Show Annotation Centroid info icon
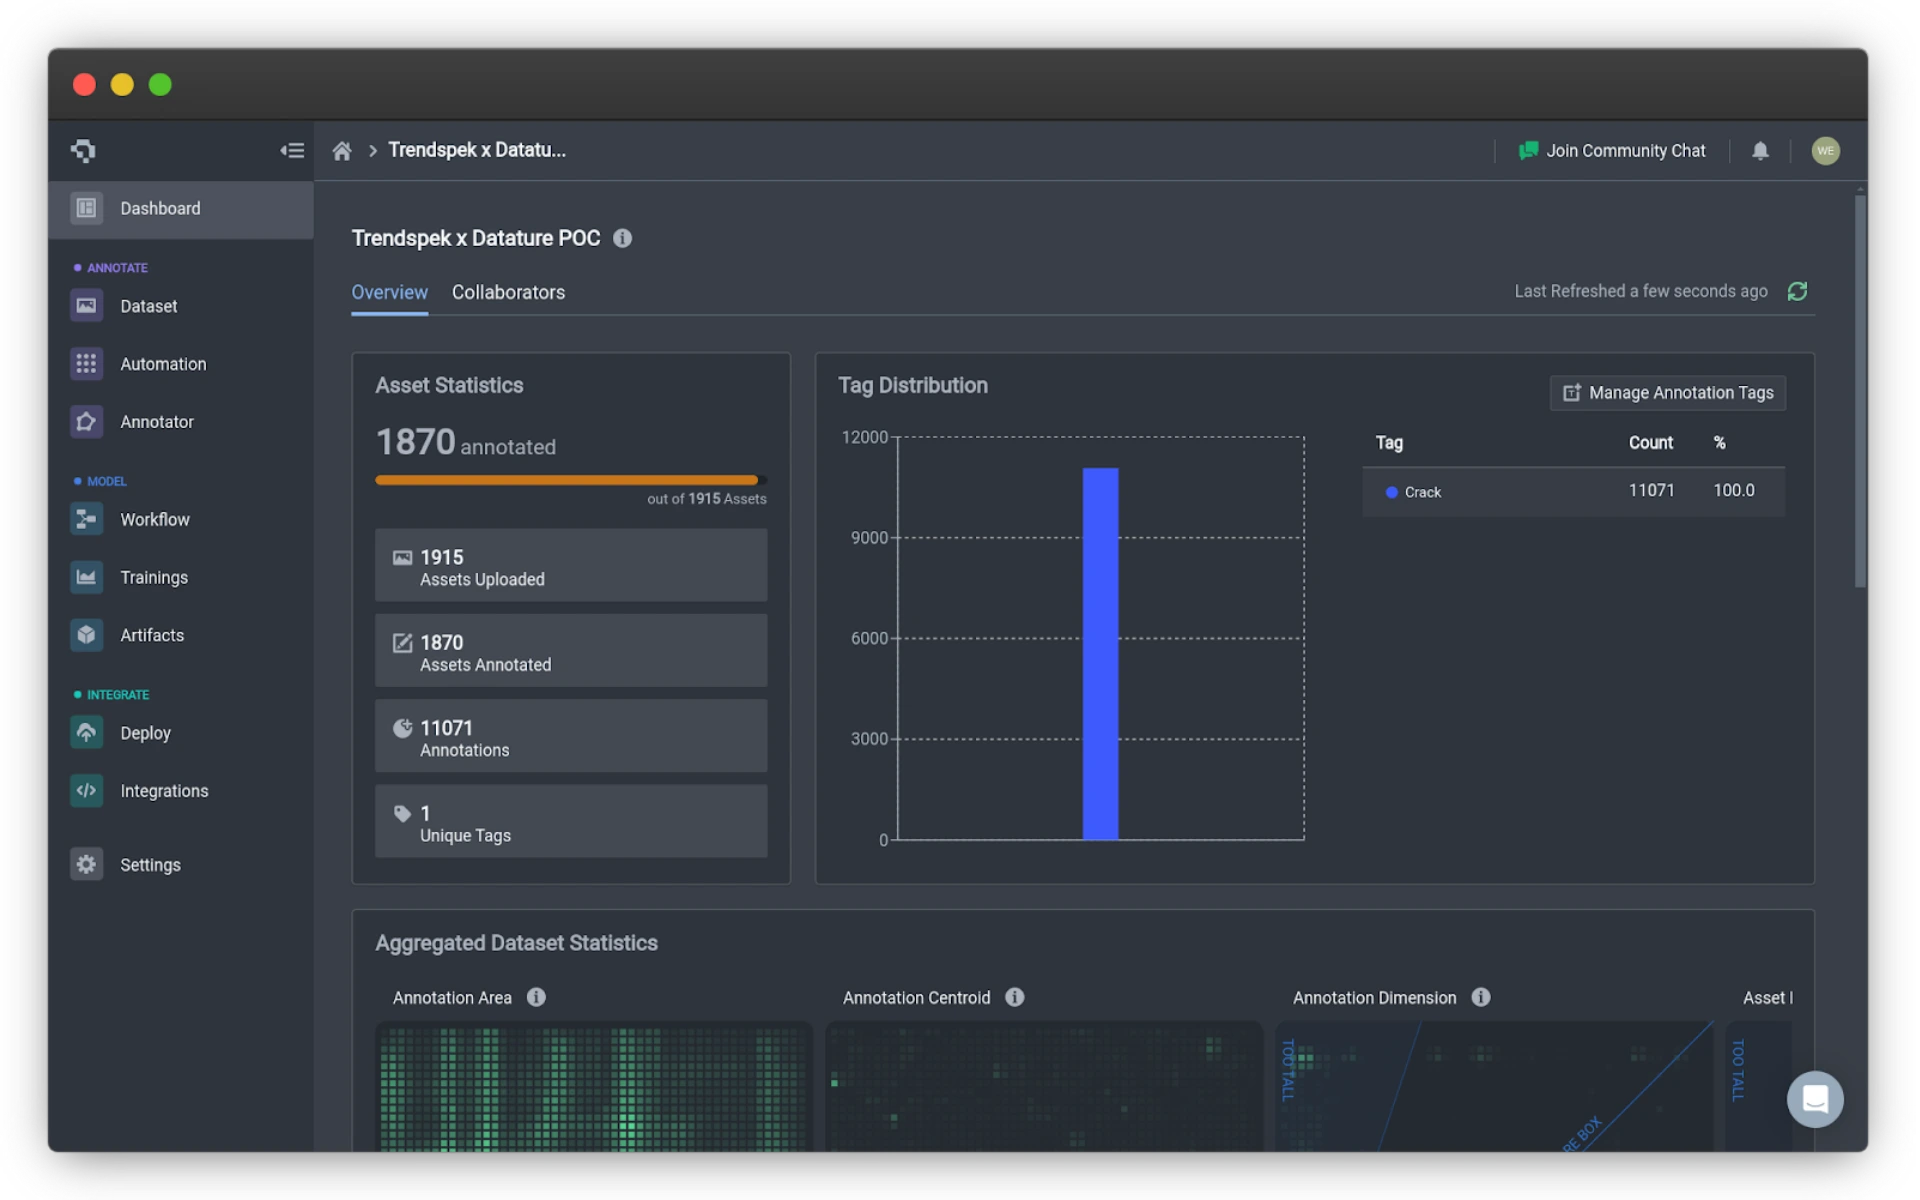Viewport: 1920px width, 1200px height. click(1014, 997)
